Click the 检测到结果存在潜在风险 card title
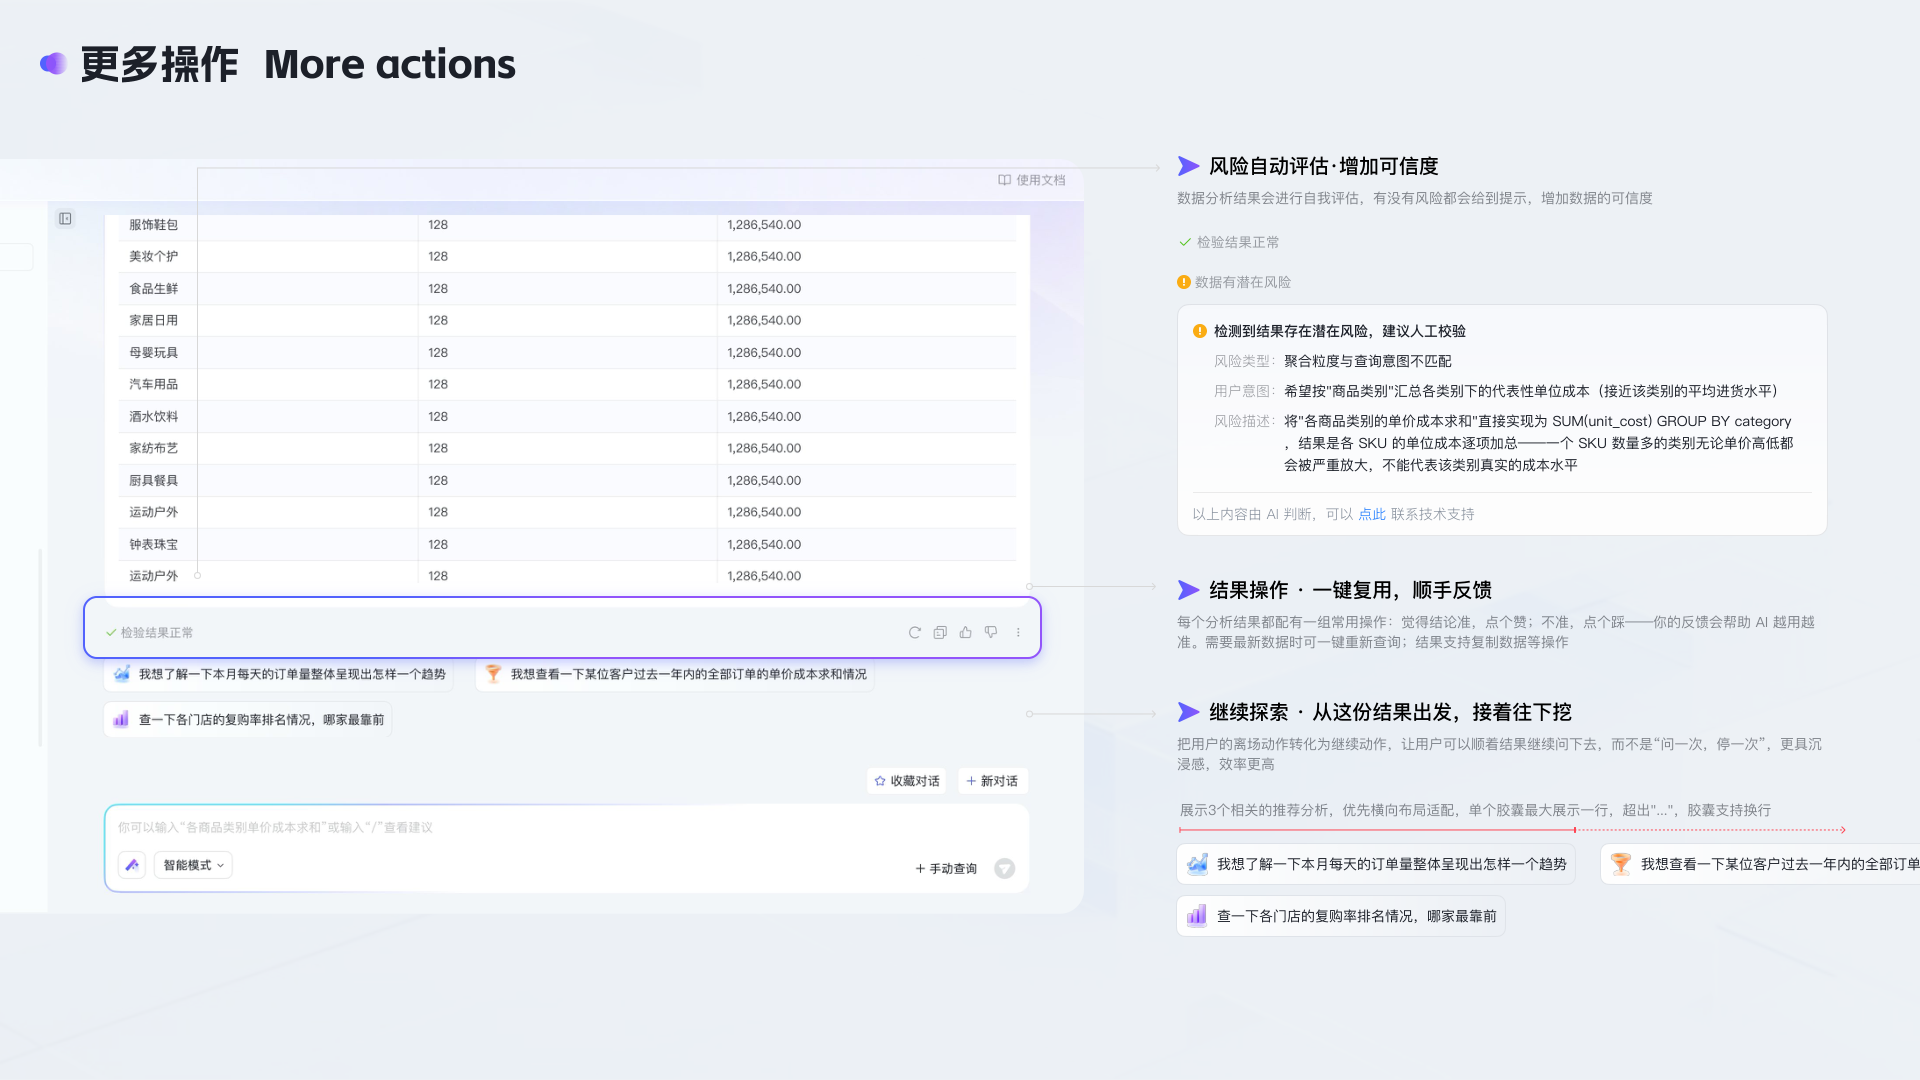The width and height of the screenshot is (1920, 1080). [x=1340, y=331]
